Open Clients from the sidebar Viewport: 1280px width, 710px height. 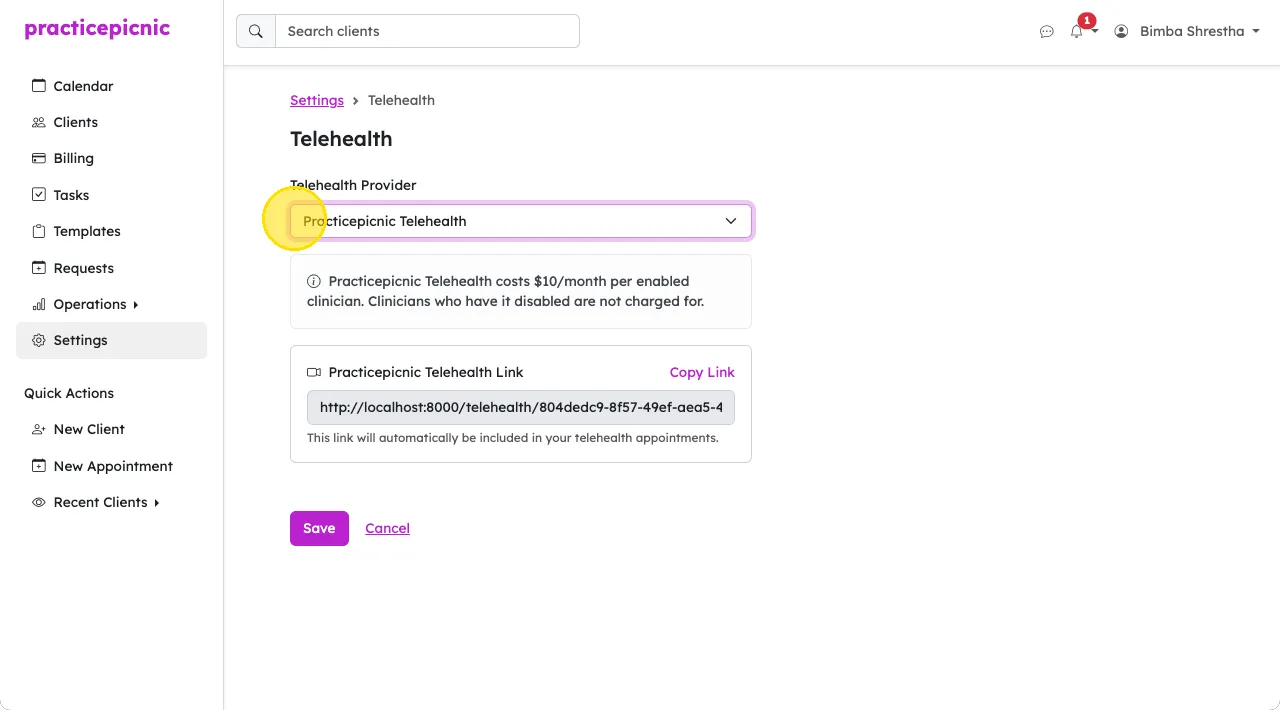[111, 122]
